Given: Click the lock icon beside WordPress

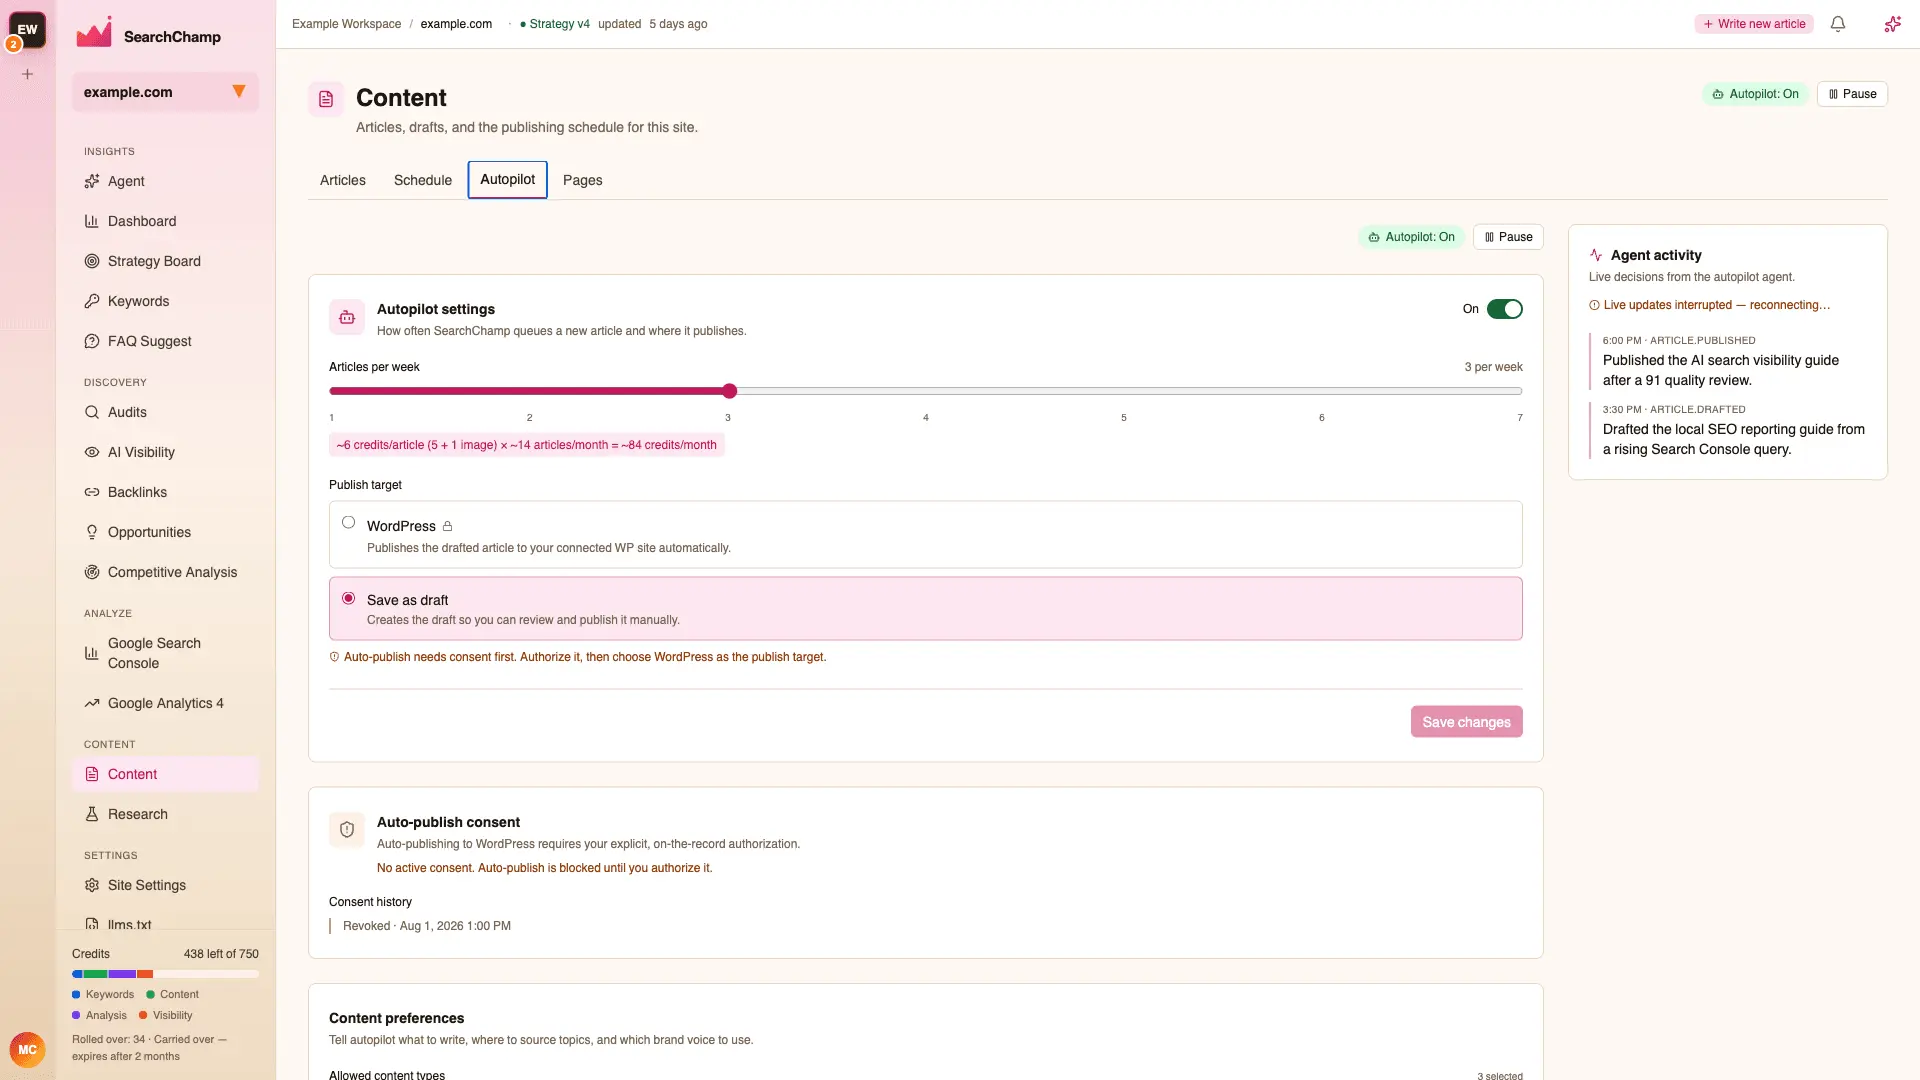Looking at the screenshot, I should 448,526.
